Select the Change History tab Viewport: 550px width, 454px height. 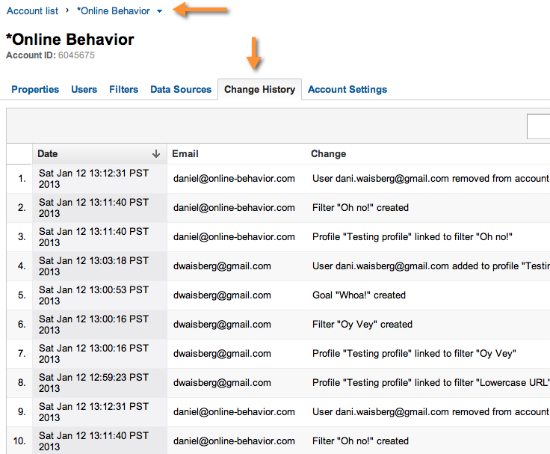260,89
